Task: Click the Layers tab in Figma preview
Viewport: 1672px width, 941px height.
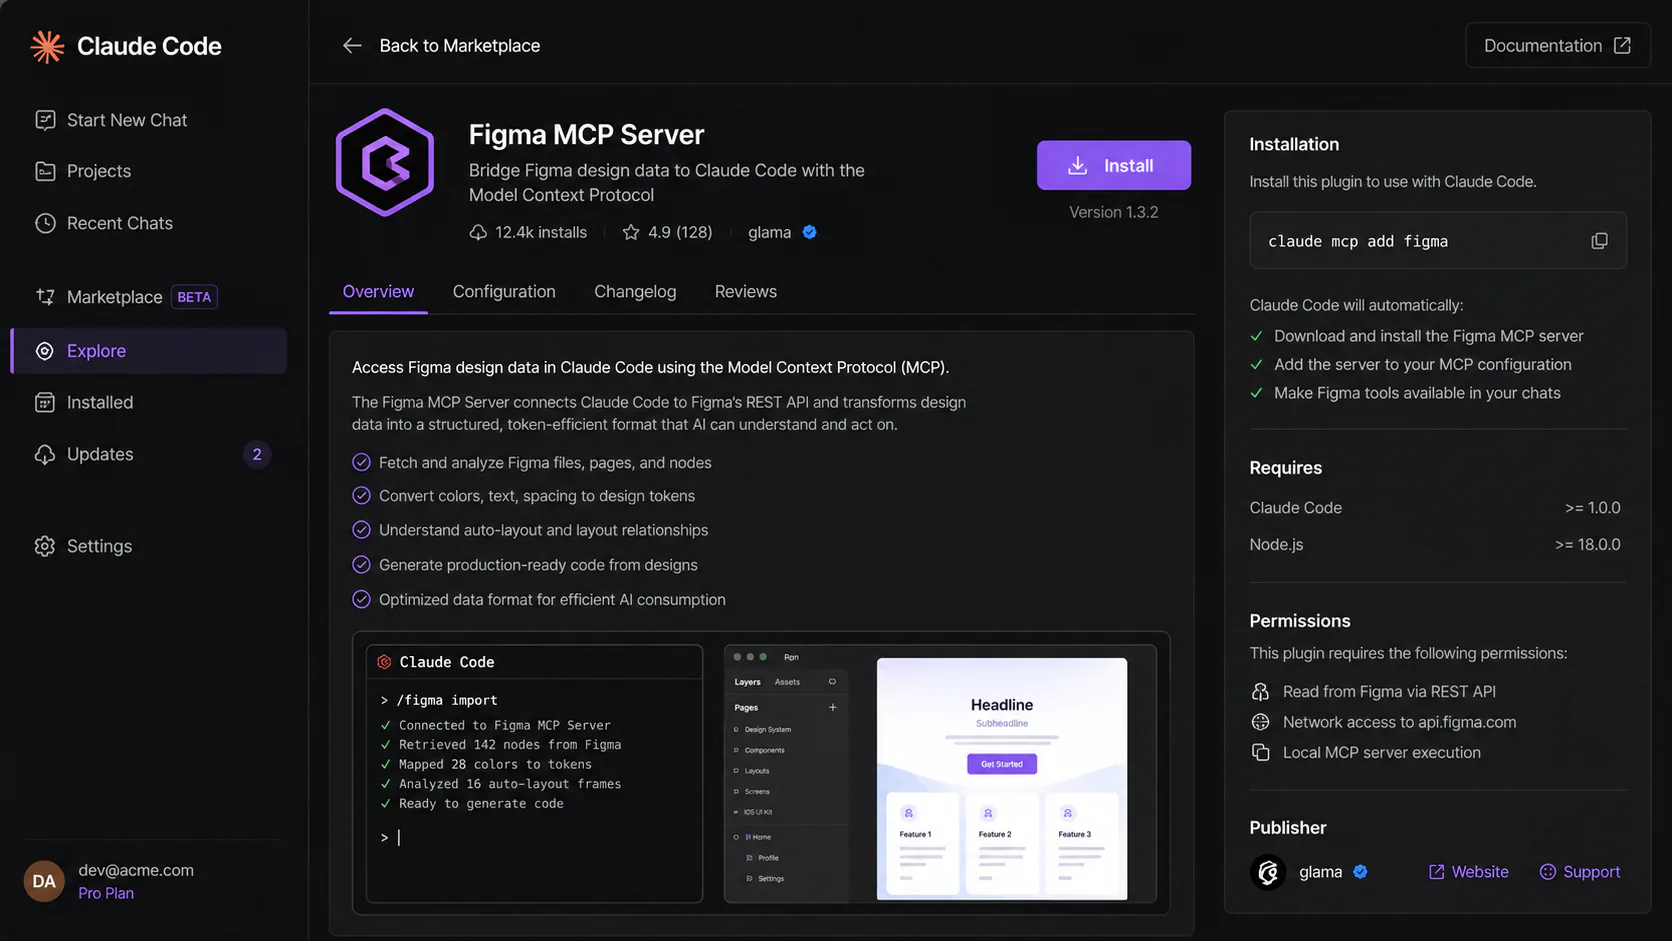Action: click(x=747, y=682)
